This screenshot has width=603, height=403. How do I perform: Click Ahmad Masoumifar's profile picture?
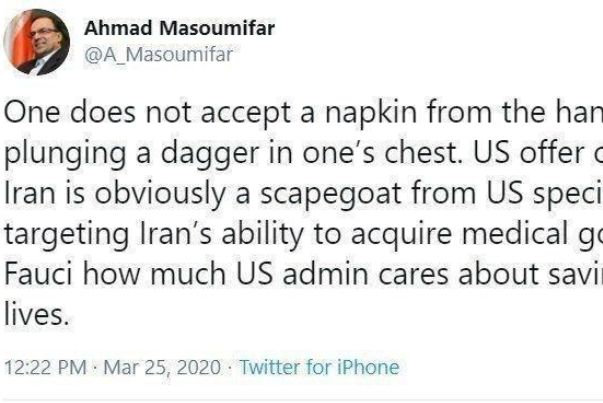pyautogui.click(x=36, y=44)
